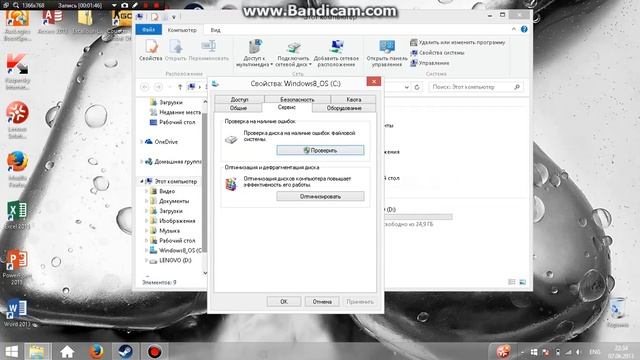Click the navigation pane scrollbar
The width and height of the screenshot is (640, 360).
tap(205, 184)
